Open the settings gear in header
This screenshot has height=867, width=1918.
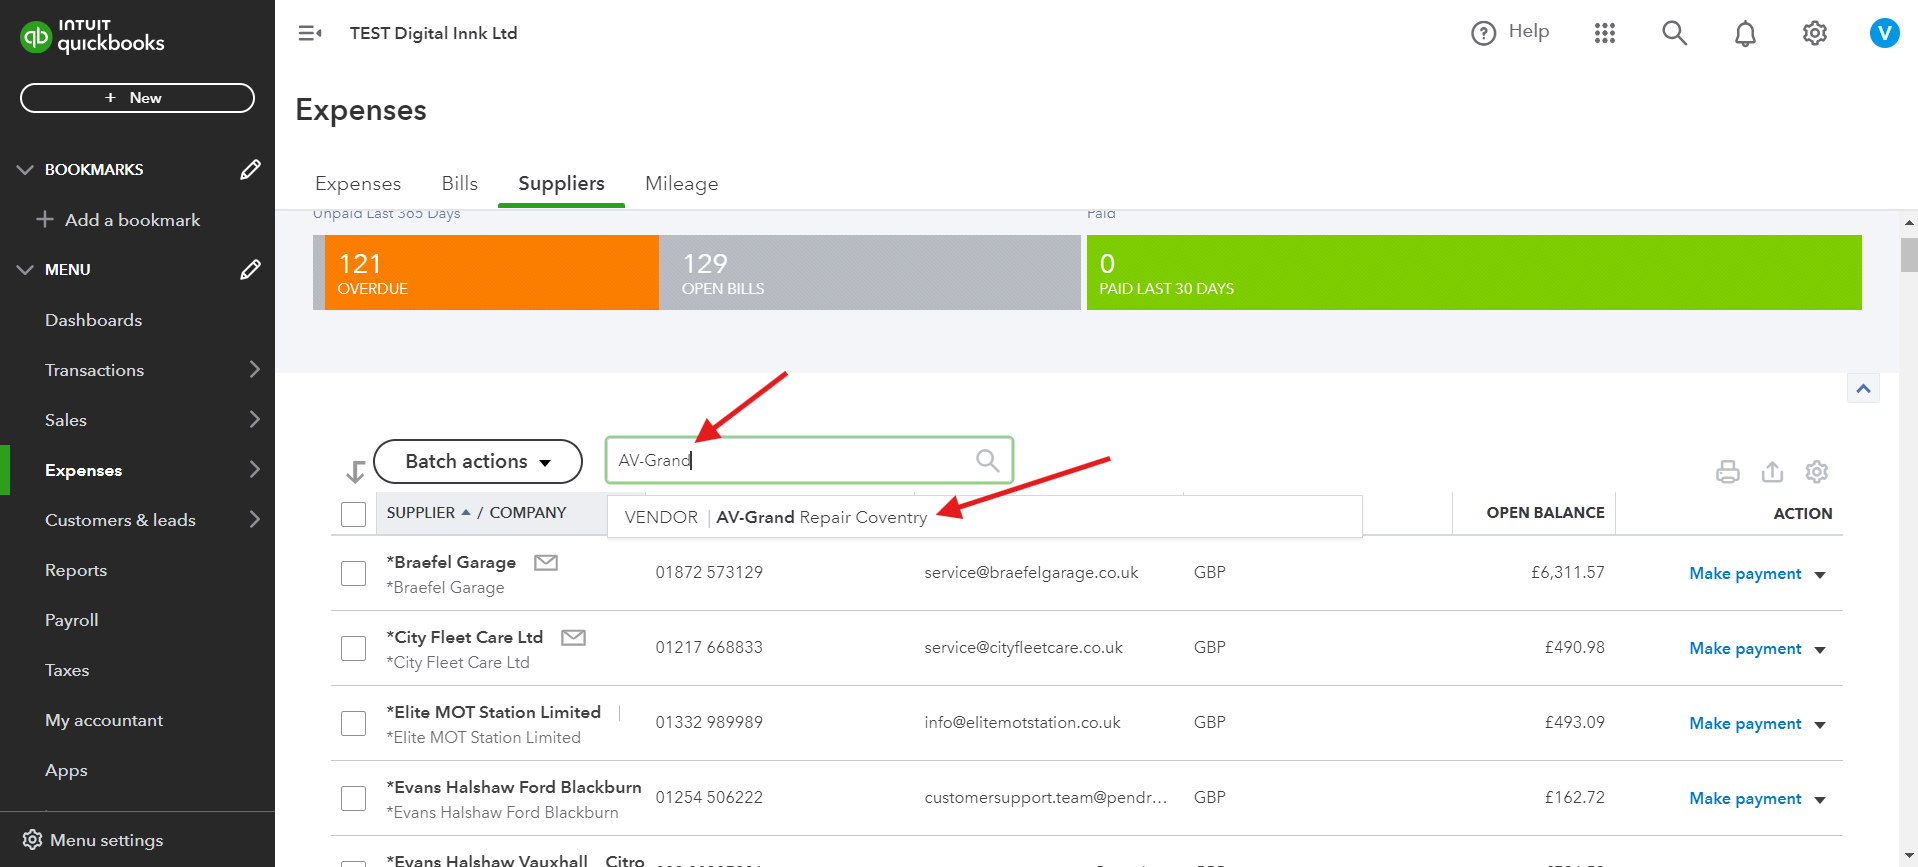(x=1815, y=33)
